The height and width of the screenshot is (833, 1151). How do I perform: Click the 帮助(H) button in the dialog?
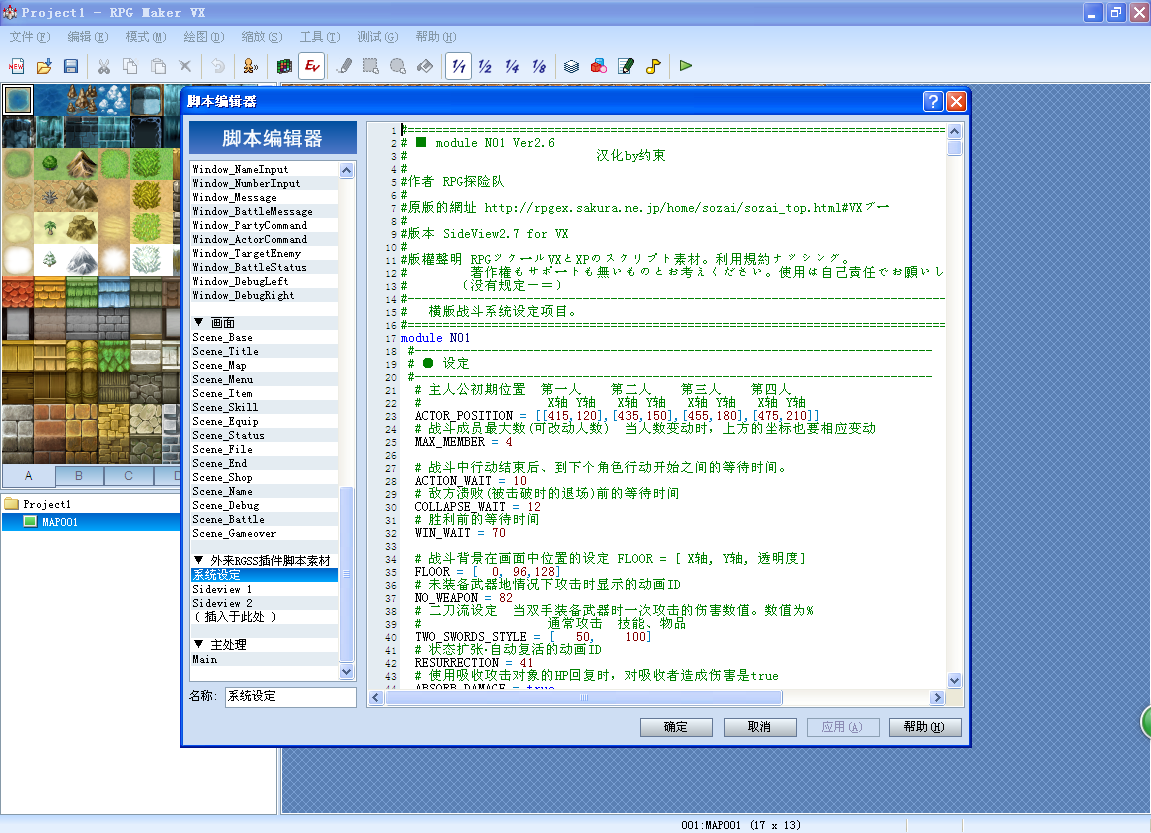(924, 727)
